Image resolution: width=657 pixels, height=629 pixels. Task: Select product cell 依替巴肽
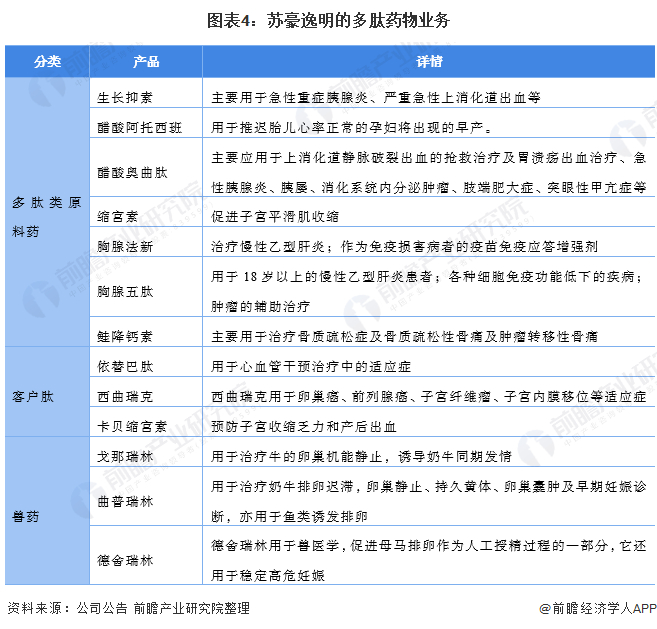(146, 362)
